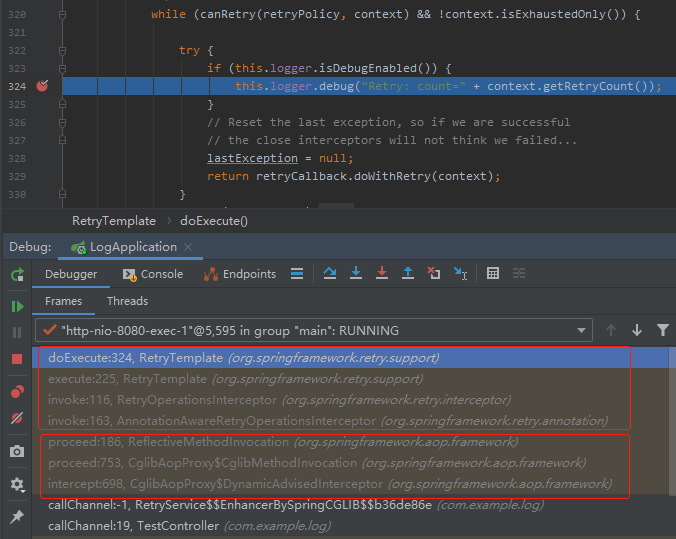
Task: Click Step Out
Action: pyautogui.click(x=407, y=273)
